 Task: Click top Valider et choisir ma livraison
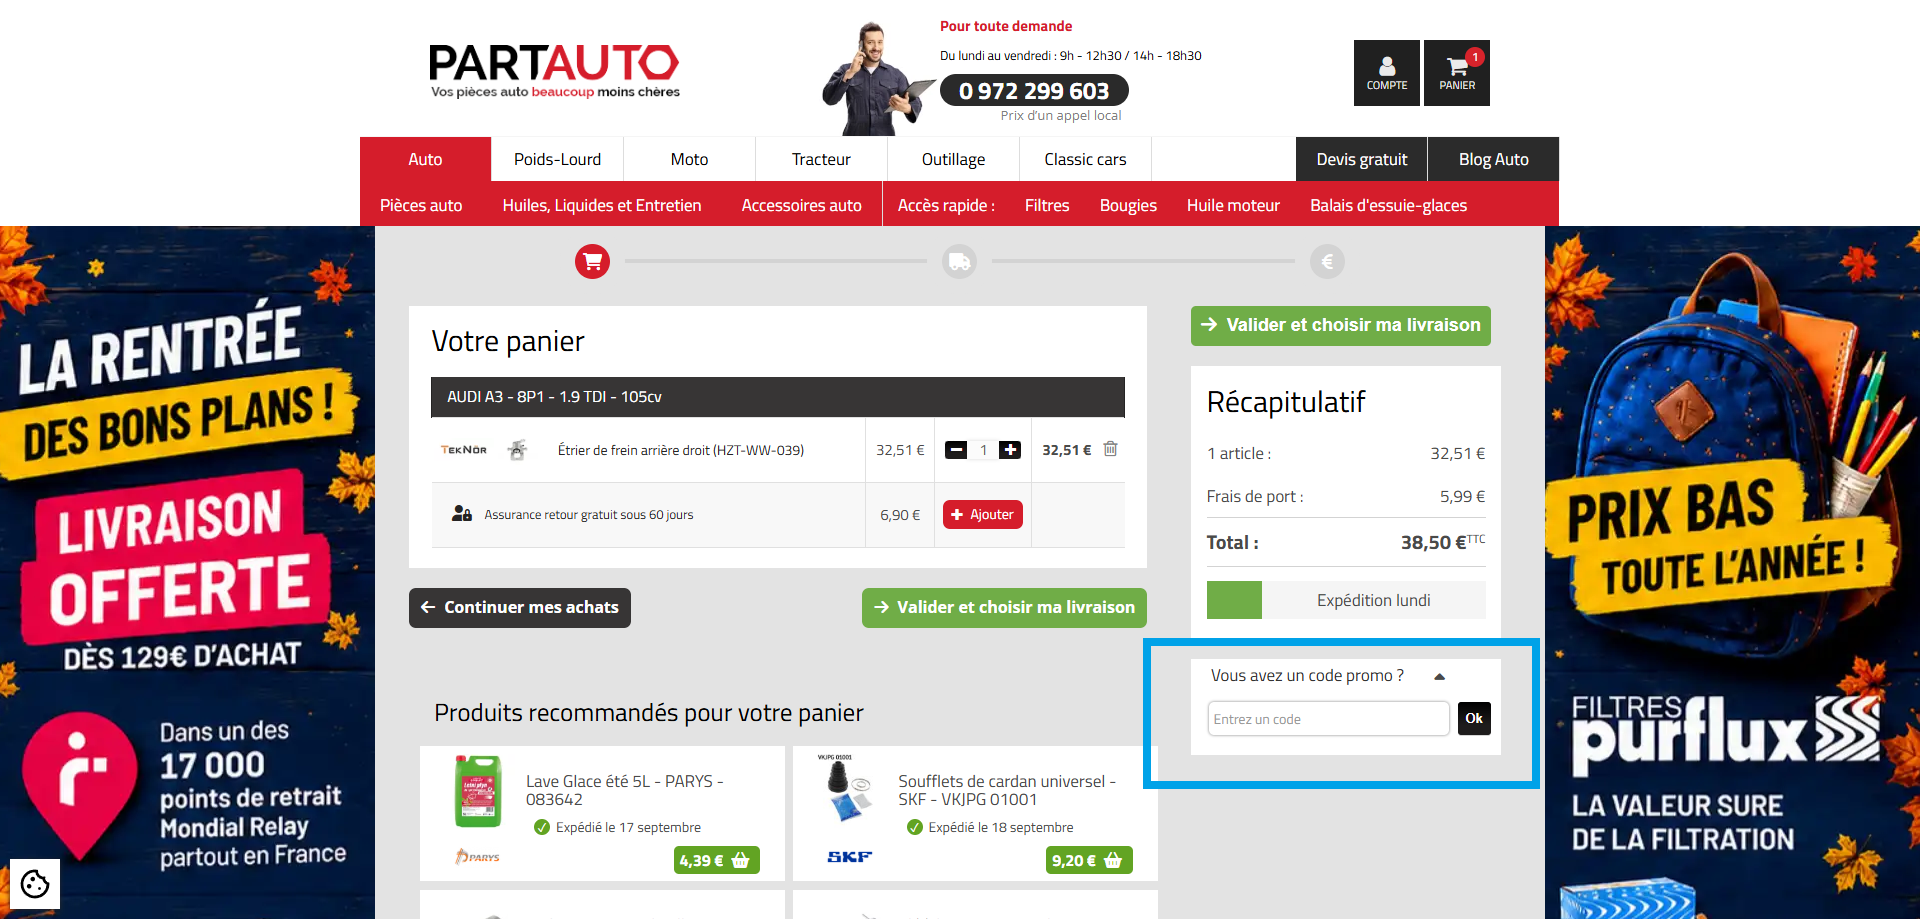(1340, 326)
